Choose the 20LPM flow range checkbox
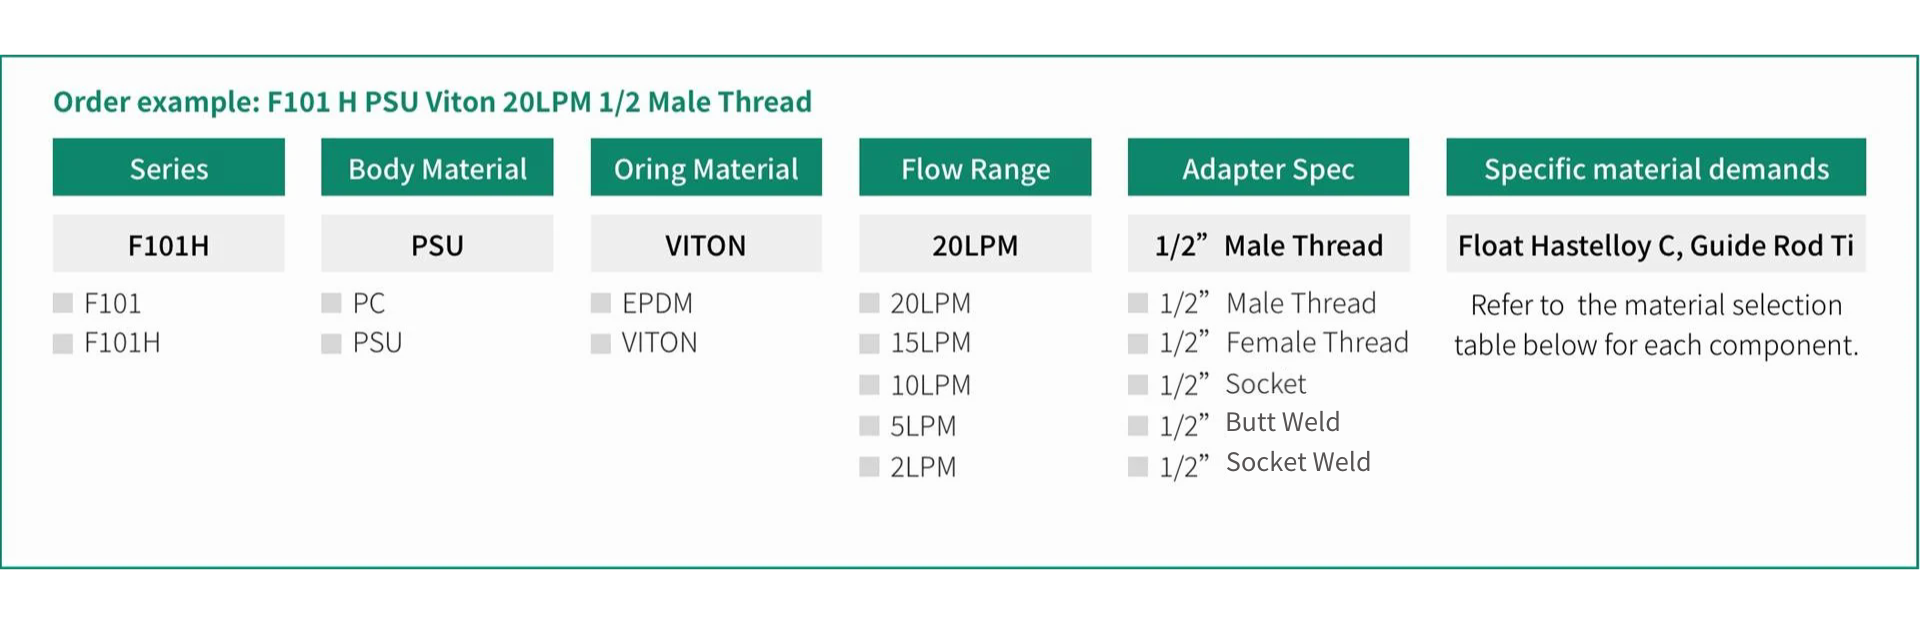1920x624 pixels. [869, 303]
